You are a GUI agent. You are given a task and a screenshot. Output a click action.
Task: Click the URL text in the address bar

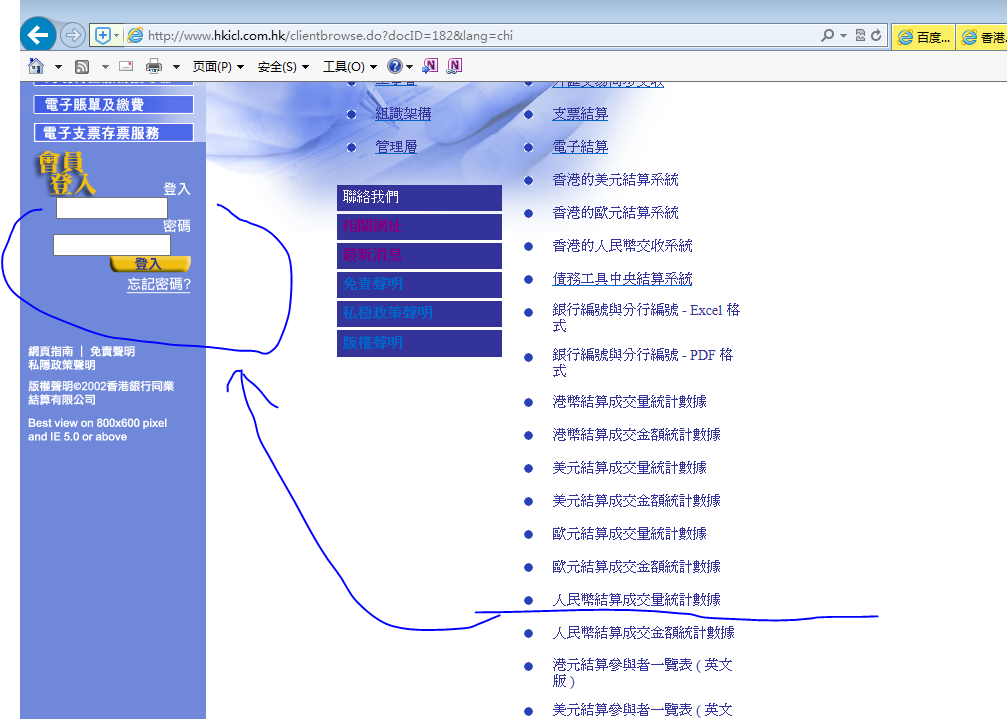pos(330,35)
